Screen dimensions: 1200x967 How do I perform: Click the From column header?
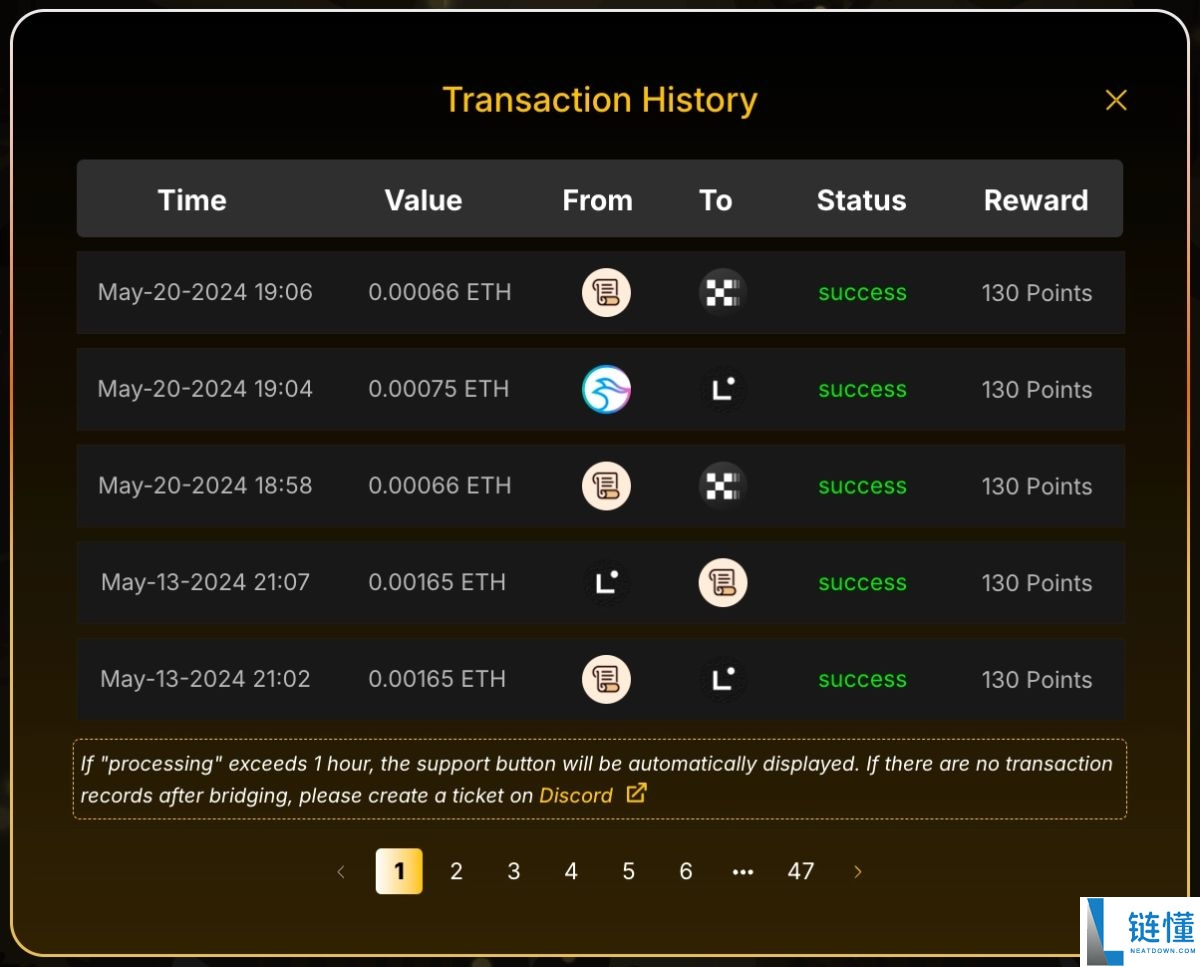pyautogui.click(x=598, y=200)
